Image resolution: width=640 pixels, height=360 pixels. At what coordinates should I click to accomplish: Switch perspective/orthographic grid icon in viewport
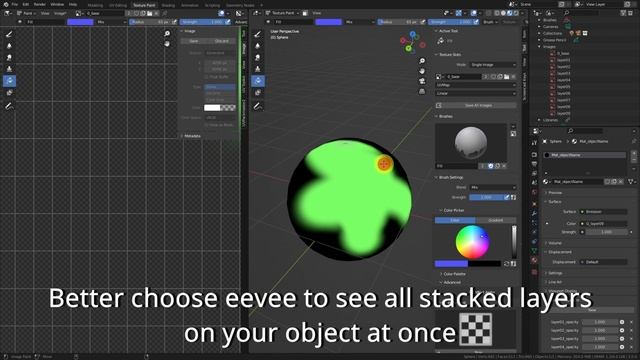point(422,91)
